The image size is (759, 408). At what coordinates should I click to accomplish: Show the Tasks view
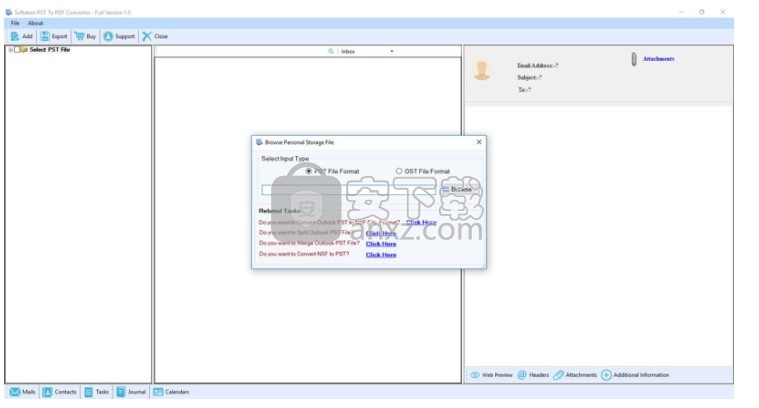coord(96,392)
